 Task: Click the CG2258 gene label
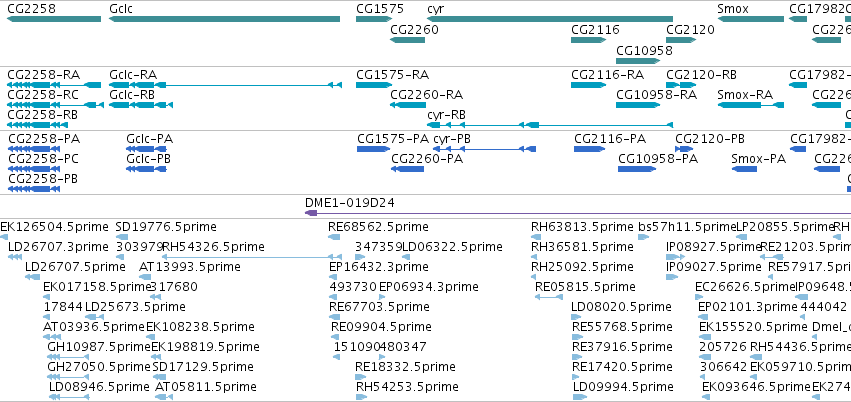[31, 9]
